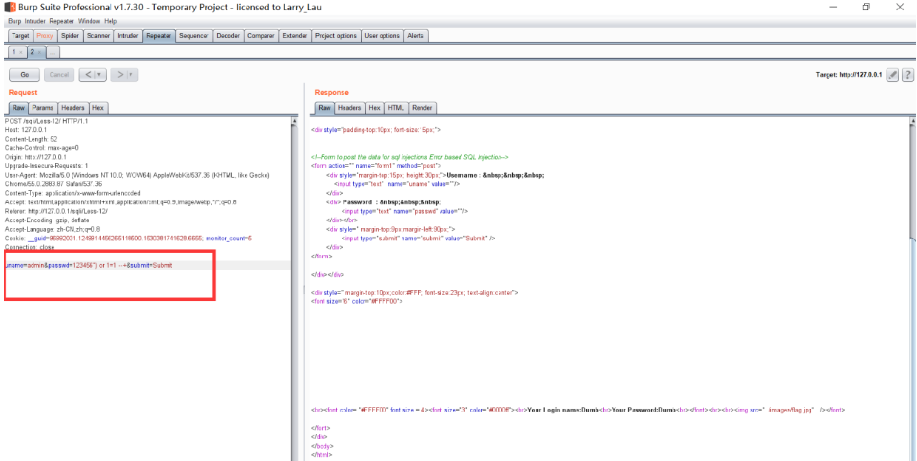Add a new Repeater tab with the ... button
The width and height of the screenshot is (917, 461).
54,51
